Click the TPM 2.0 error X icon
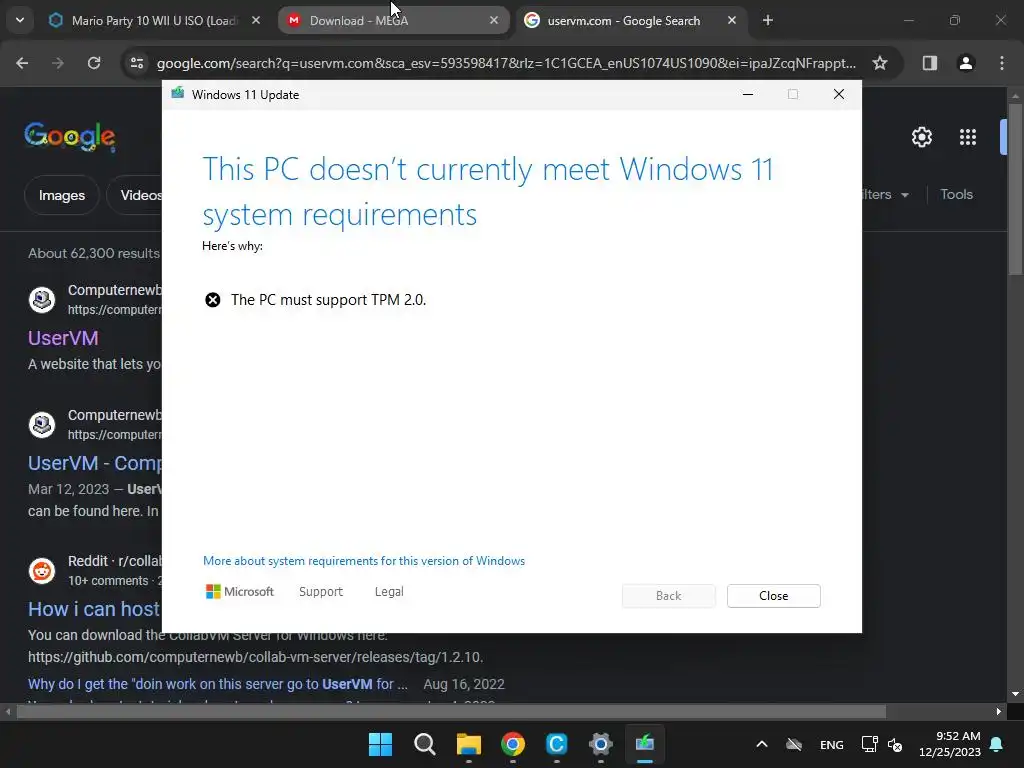This screenshot has height=768, width=1024. click(x=213, y=300)
